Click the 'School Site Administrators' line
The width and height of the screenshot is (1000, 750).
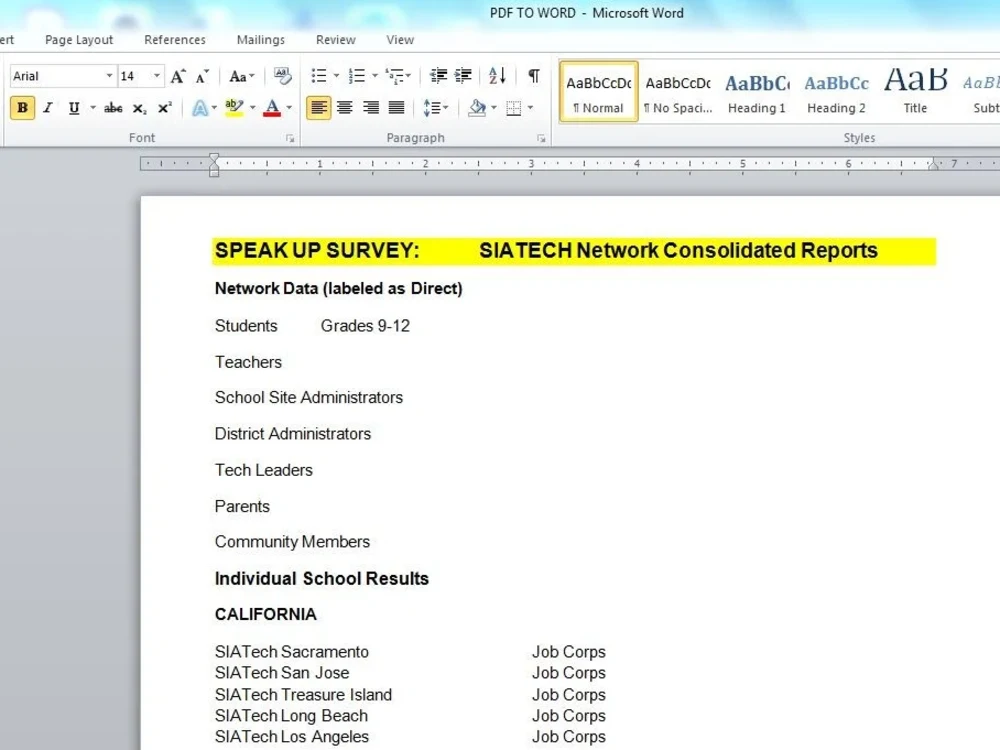click(309, 397)
